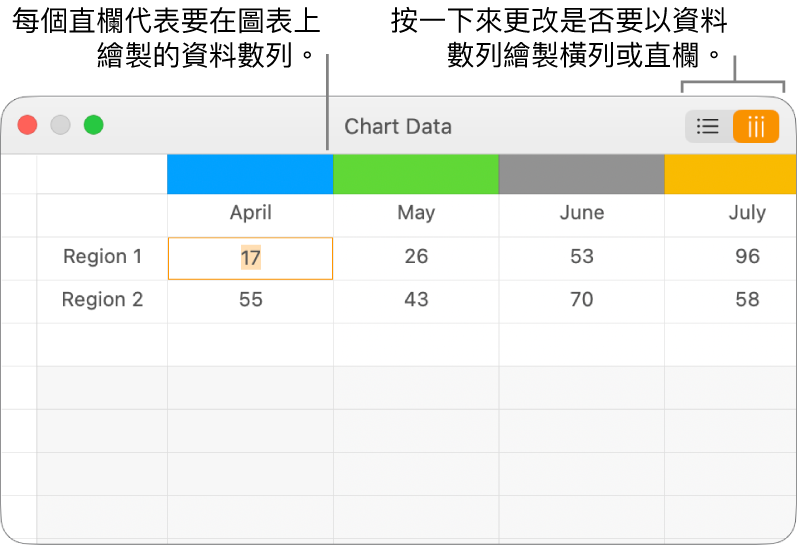The height and width of the screenshot is (545, 798).
Task: Select the Region 2 row label
Action: (x=102, y=300)
